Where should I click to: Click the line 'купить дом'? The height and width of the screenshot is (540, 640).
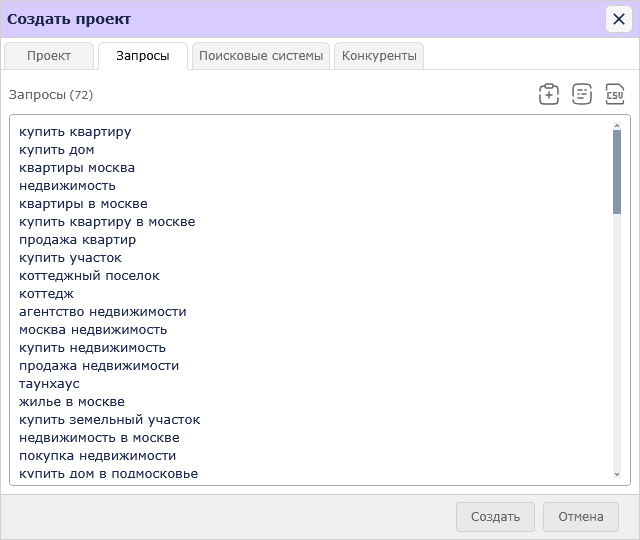[57, 150]
